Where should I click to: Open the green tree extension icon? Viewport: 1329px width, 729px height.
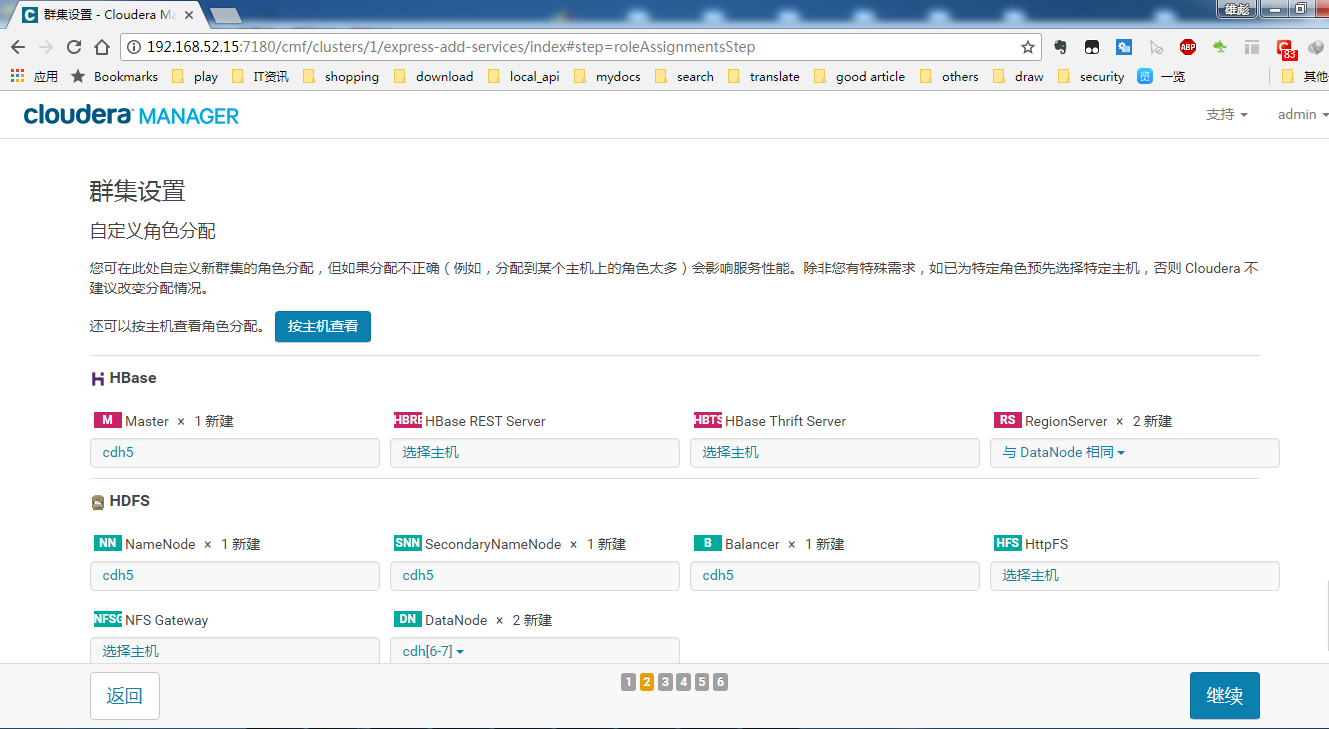pos(1219,47)
